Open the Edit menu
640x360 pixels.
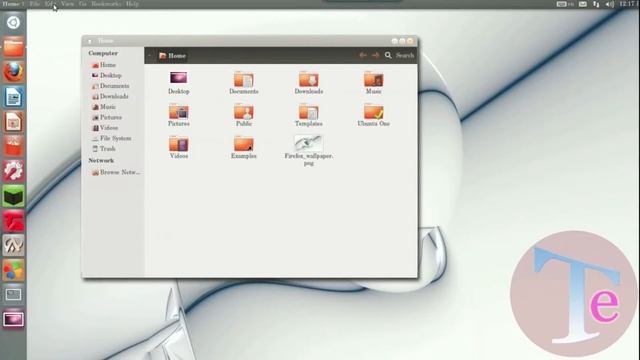[49, 4]
